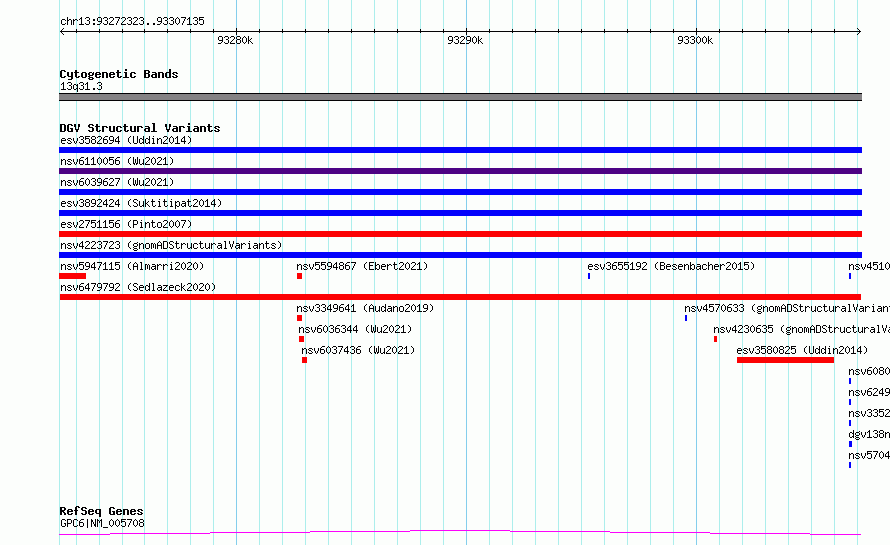Click the magenta GPC6 gene line
Screen dimensions: 890x545
[460, 533]
